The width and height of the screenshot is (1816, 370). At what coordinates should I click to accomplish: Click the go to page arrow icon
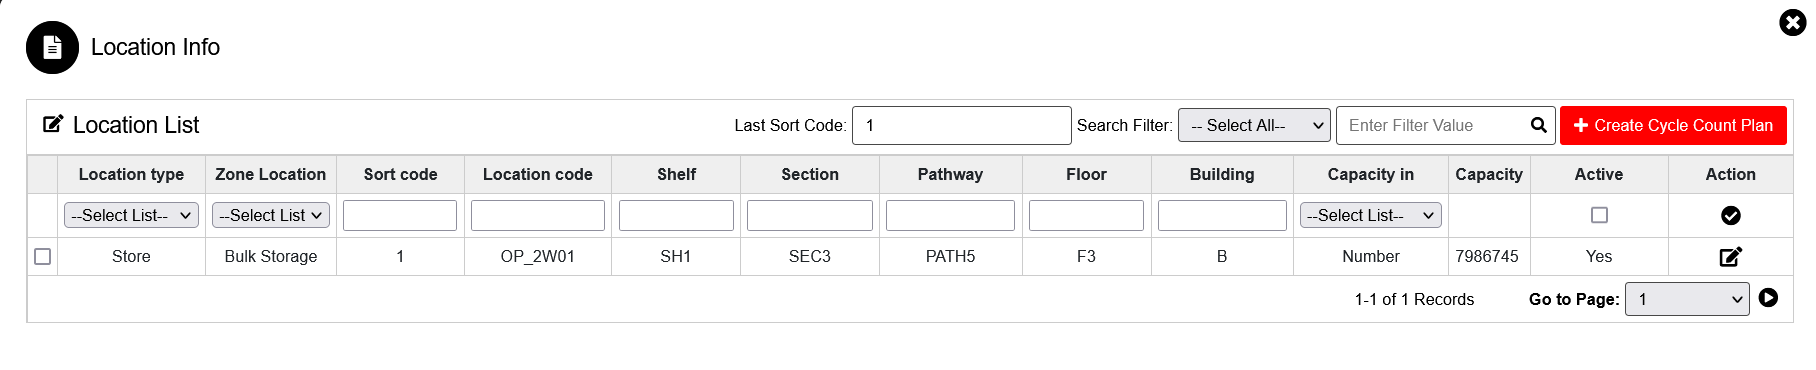pyautogui.click(x=1768, y=297)
